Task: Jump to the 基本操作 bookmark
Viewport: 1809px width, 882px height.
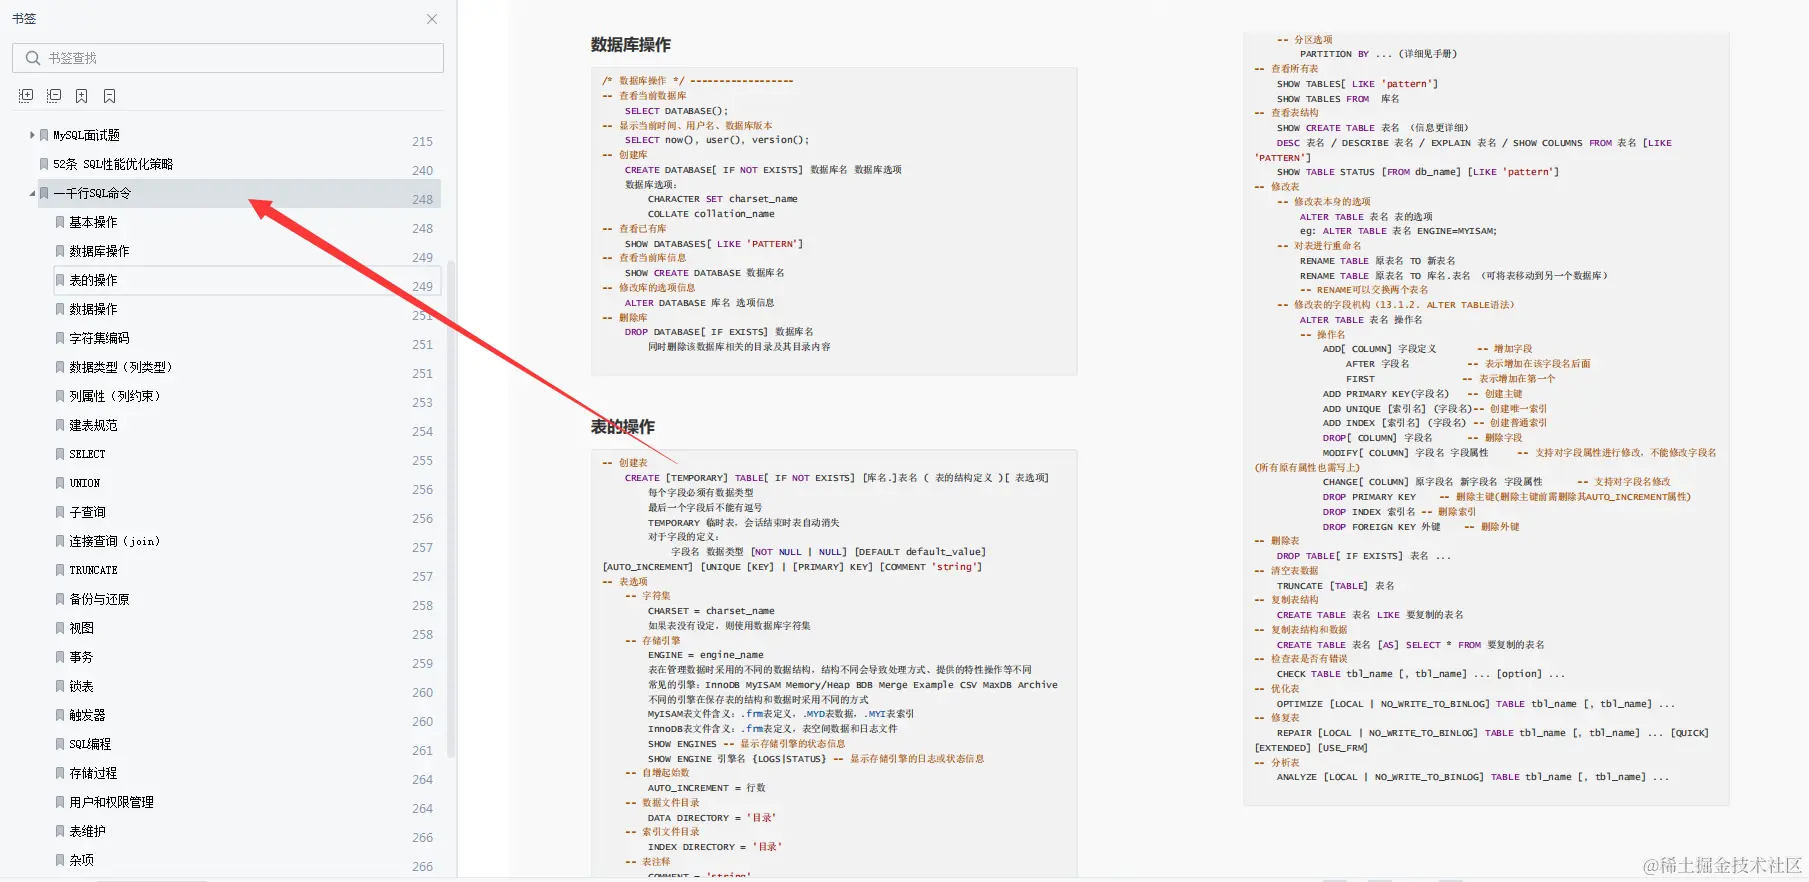Action: click(93, 222)
